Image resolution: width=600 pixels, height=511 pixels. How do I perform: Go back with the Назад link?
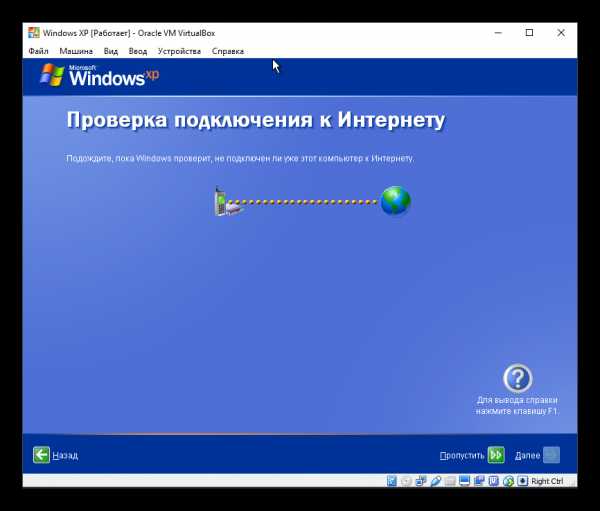65,455
